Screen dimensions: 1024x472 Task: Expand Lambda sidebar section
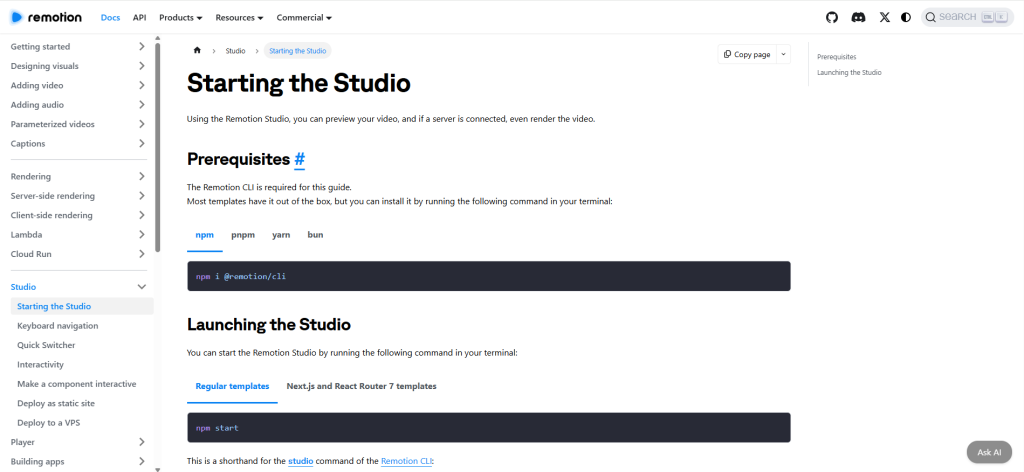click(x=78, y=234)
